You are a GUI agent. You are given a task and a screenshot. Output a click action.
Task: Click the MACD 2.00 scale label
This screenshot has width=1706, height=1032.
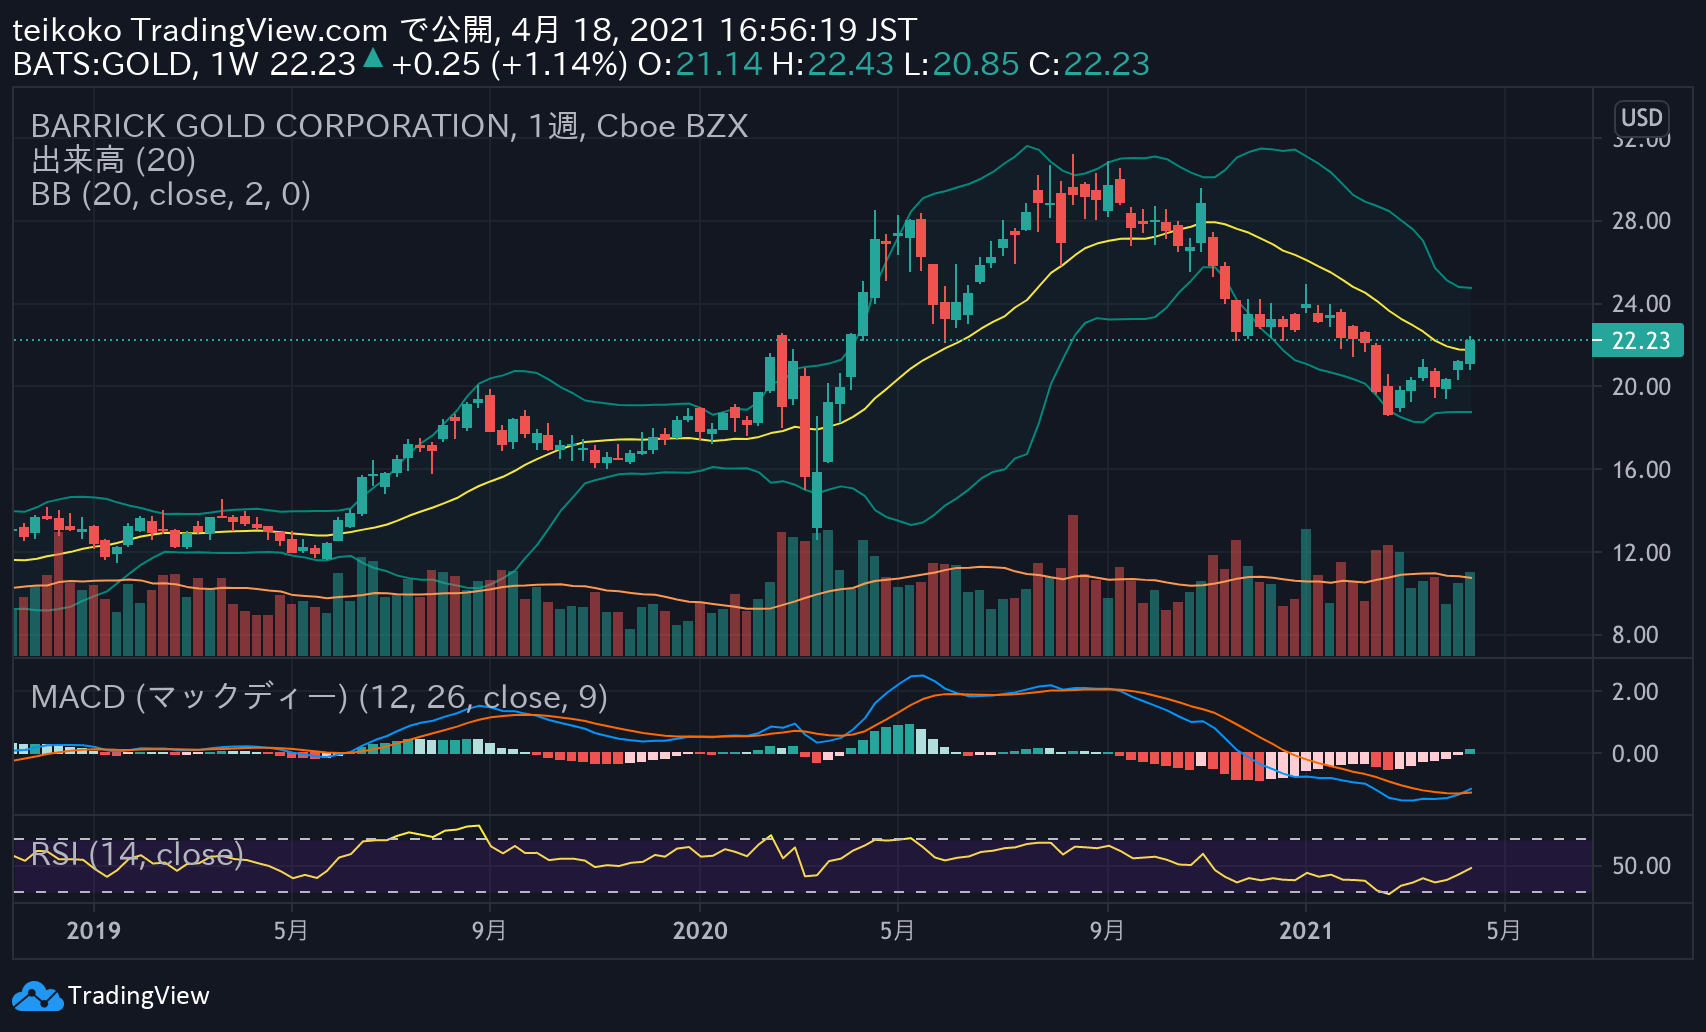point(1635,692)
